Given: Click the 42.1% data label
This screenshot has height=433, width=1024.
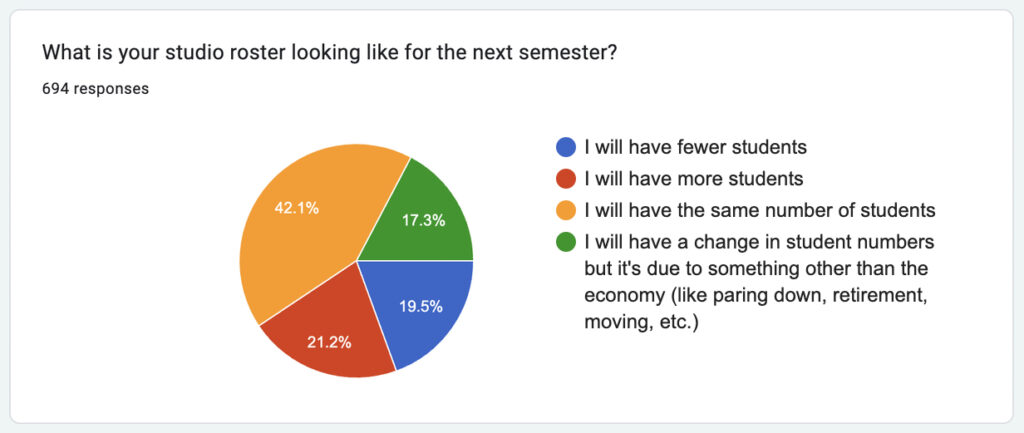Looking at the screenshot, I should tap(296, 208).
